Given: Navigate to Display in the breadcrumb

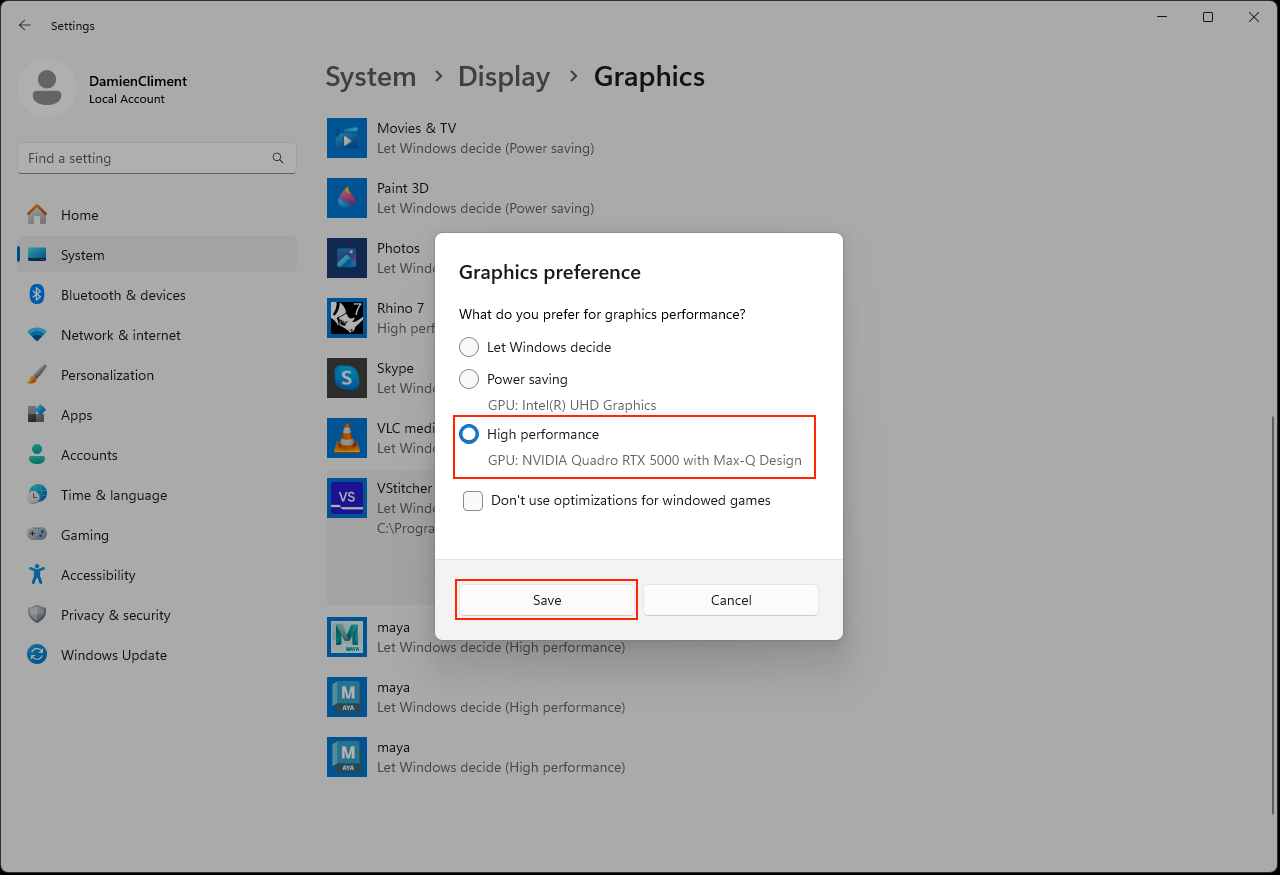Looking at the screenshot, I should 504,77.
